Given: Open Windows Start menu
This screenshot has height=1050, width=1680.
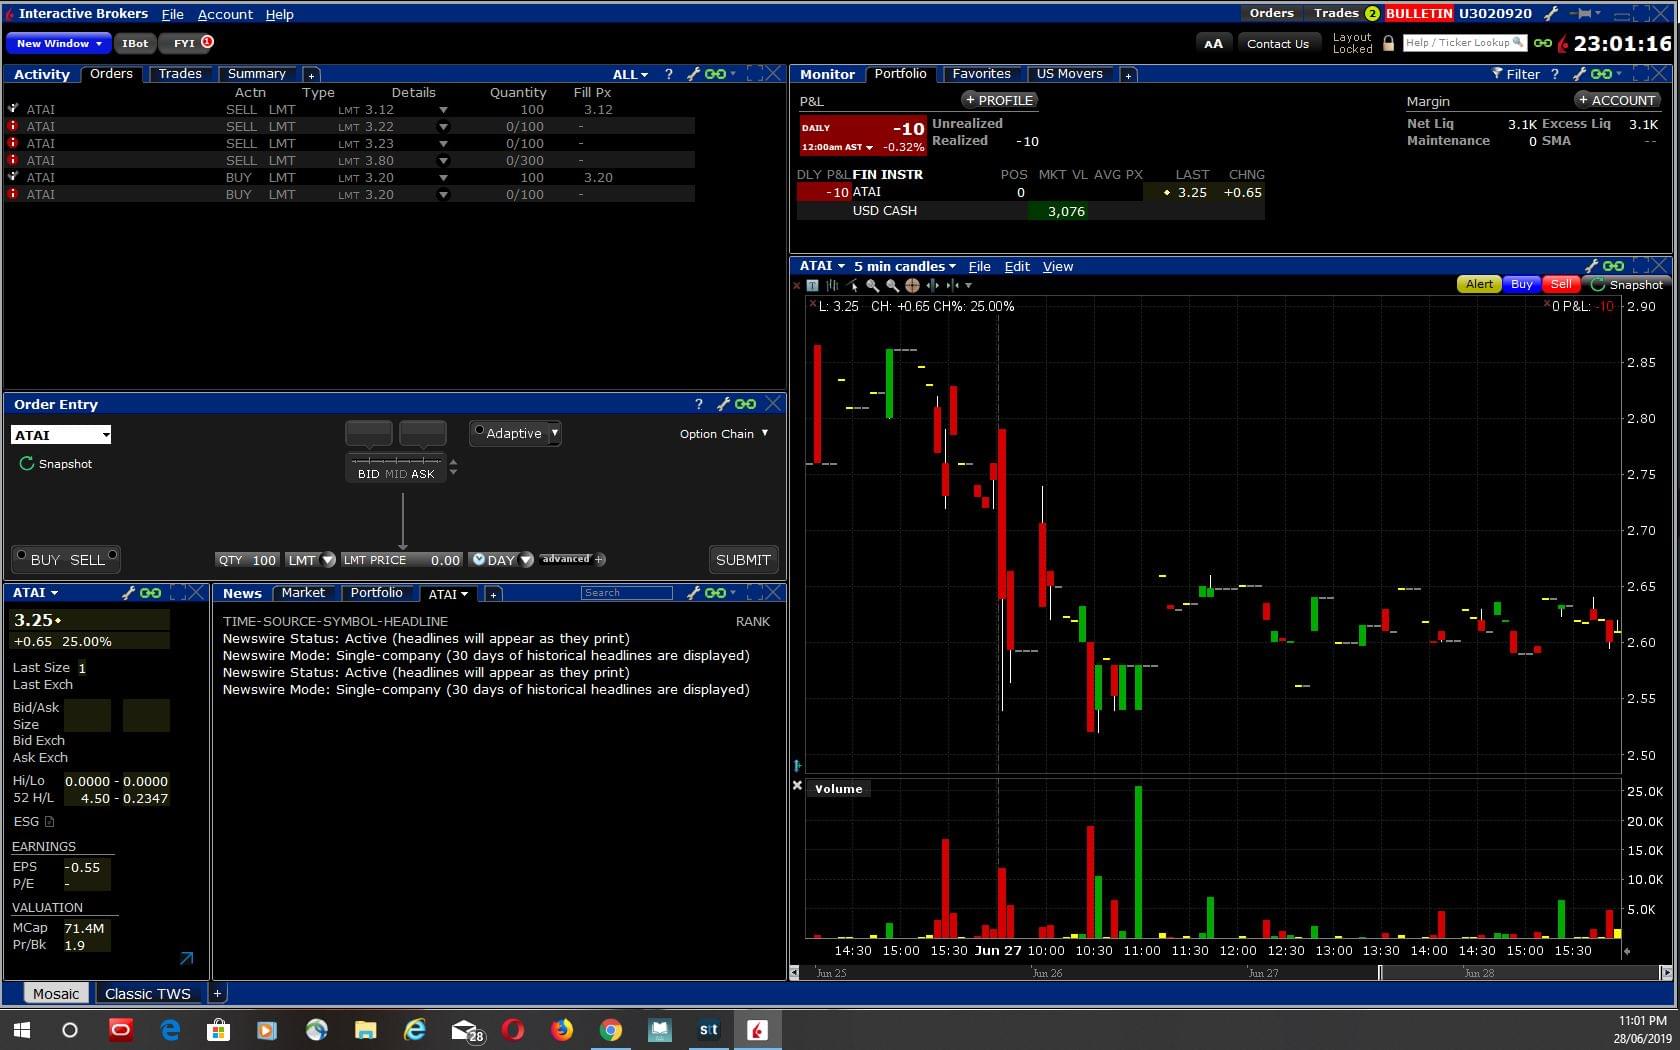Looking at the screenshot, I should [22, 1030].
